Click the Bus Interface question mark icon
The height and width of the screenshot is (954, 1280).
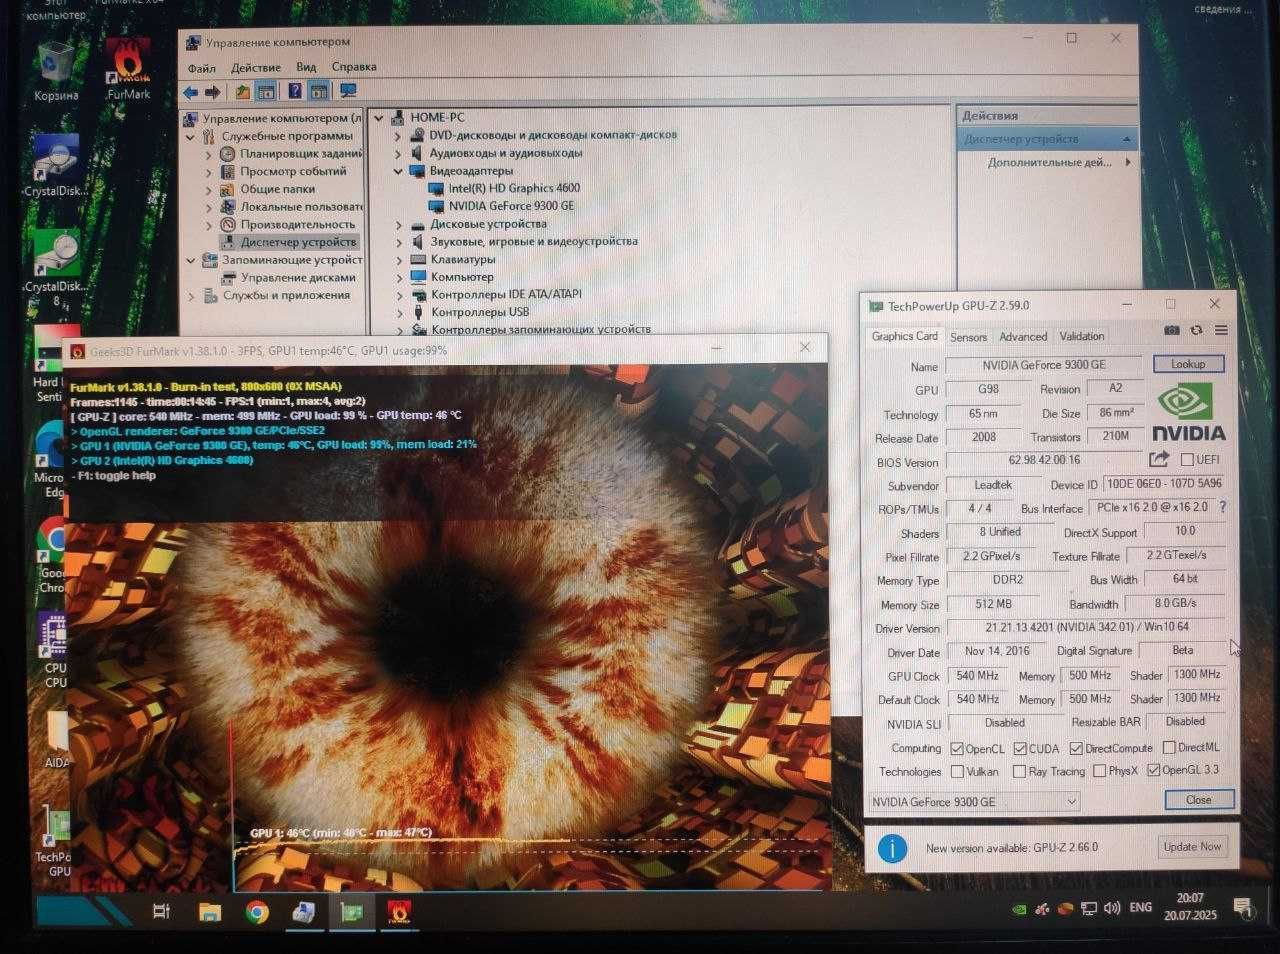pyautogui.click(x=1222, y=507)
